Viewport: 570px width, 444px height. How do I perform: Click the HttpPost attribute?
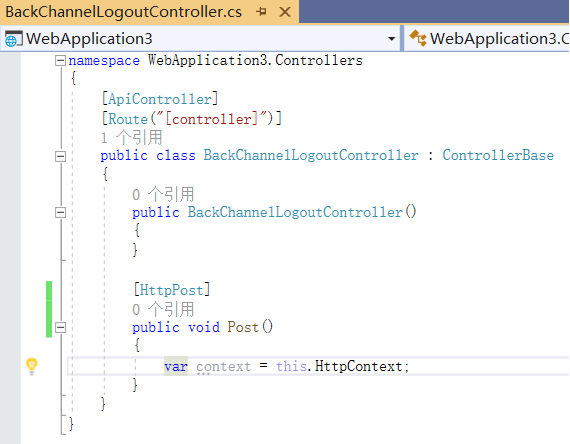click(x=172, y=290)
